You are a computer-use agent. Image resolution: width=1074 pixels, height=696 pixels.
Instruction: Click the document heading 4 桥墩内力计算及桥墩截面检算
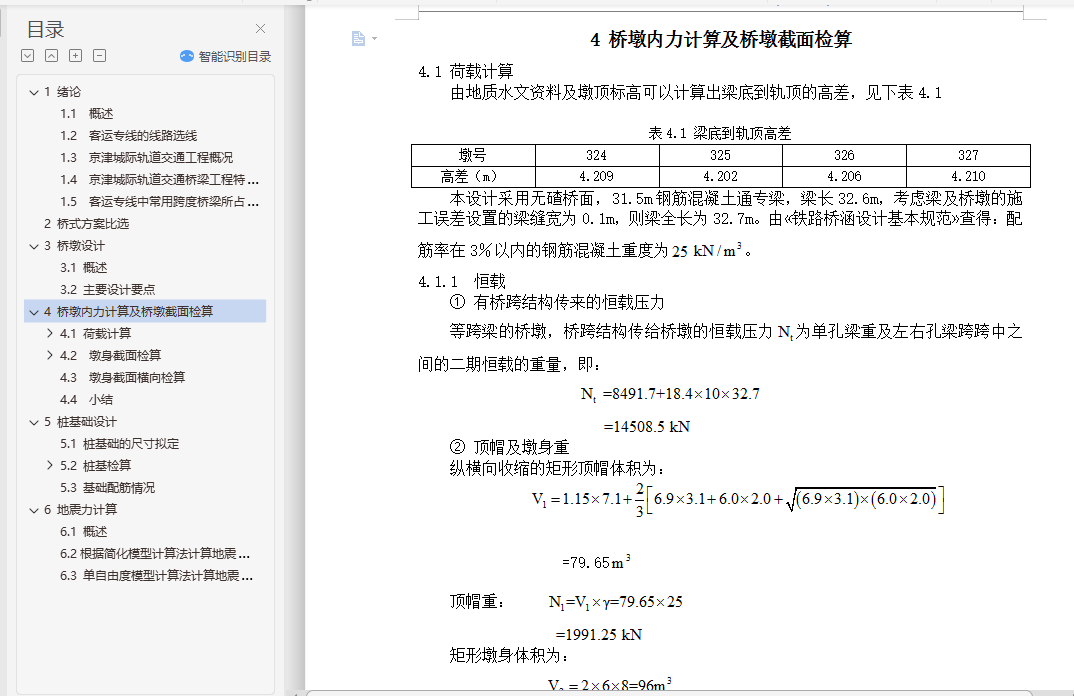(721, 40)
